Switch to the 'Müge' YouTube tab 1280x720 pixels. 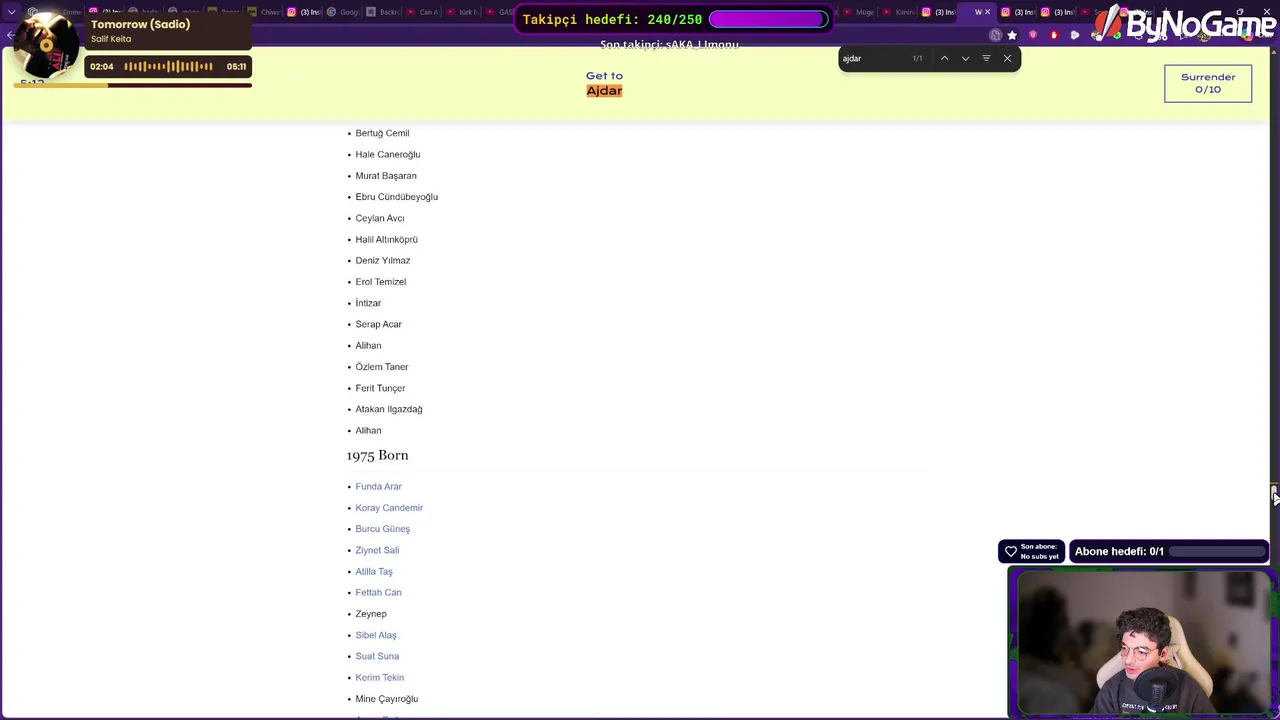859,12
